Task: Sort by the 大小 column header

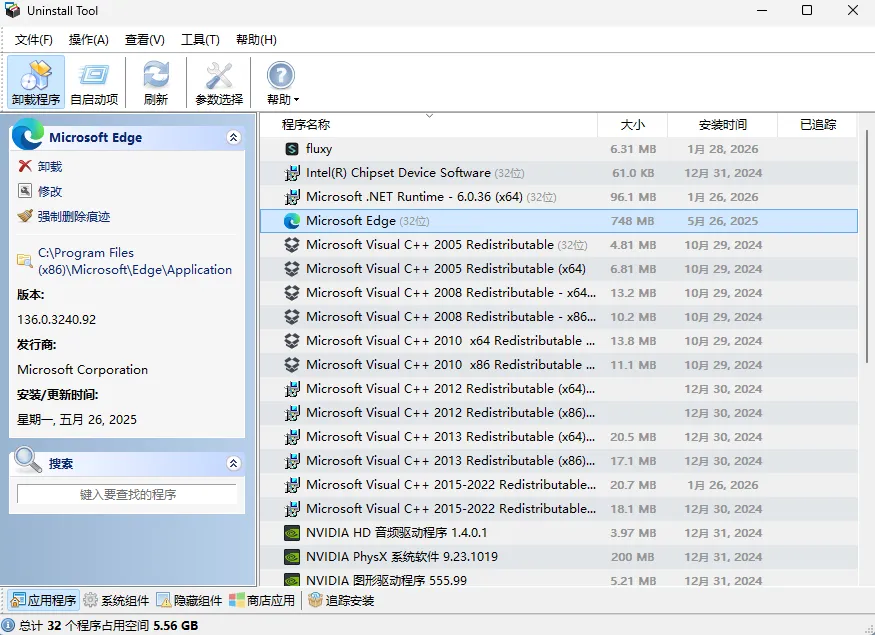Action: coord(632,125)
